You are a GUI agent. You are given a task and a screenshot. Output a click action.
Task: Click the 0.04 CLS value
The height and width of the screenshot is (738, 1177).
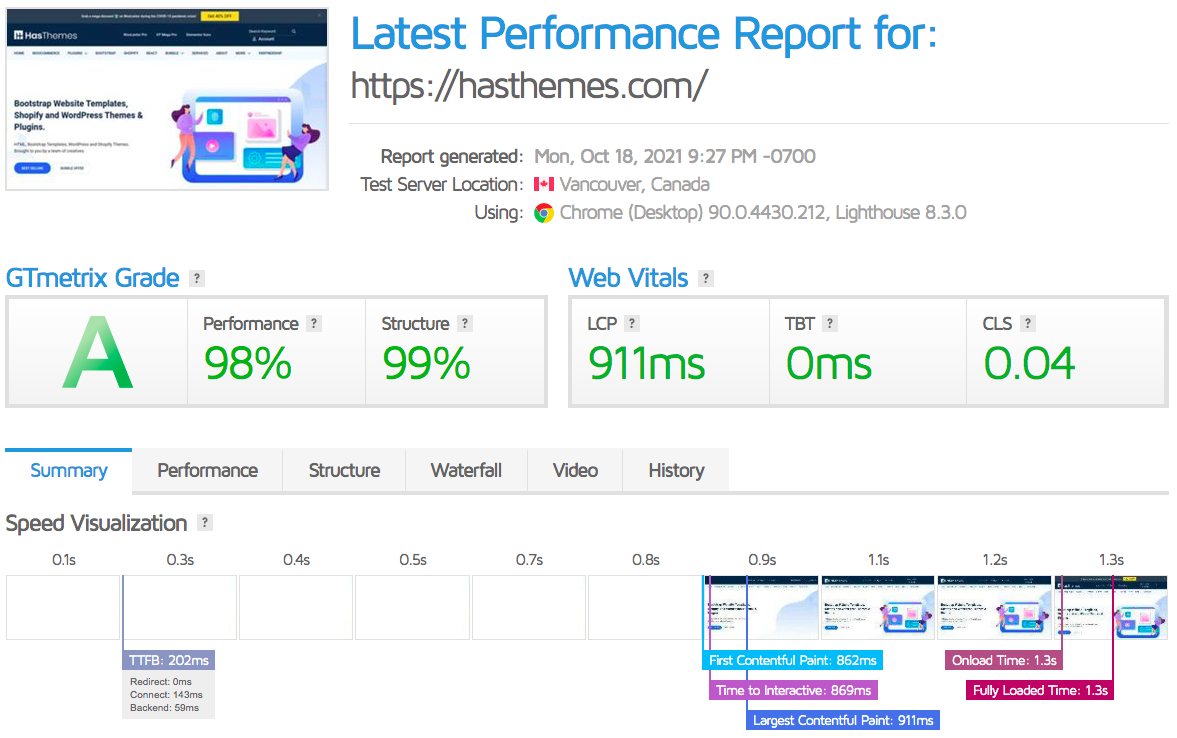coord(1029,364)
